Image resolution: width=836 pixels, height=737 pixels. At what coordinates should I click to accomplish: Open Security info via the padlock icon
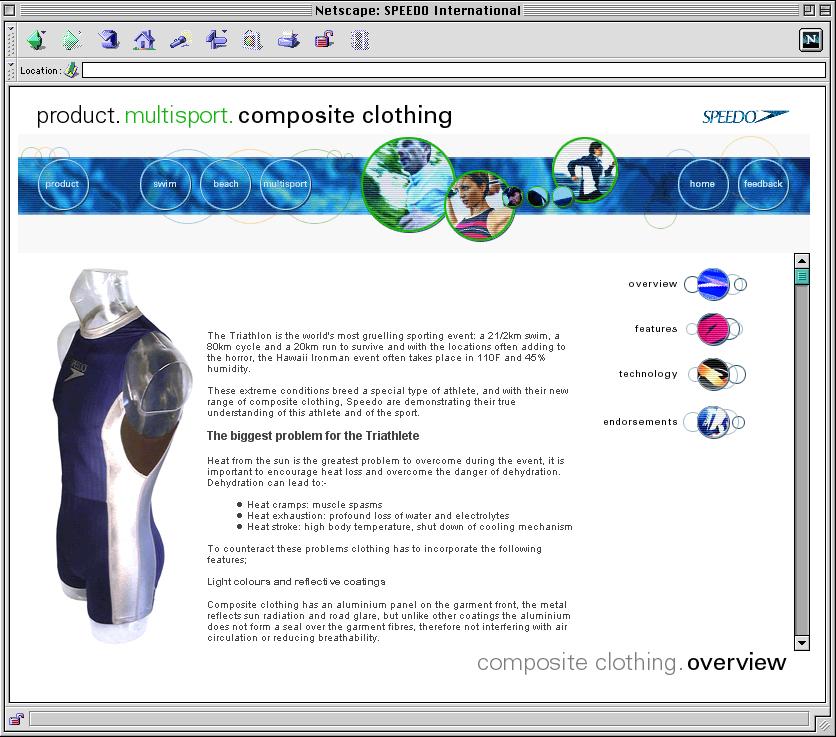pos(324,40)
